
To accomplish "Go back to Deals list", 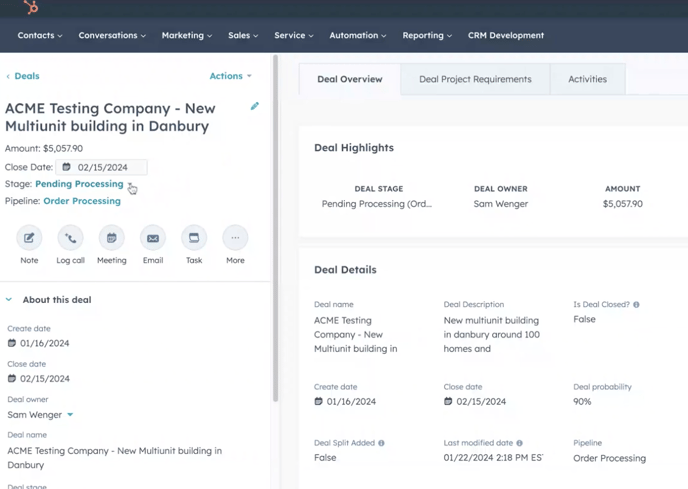I will (x=23, y=76).
